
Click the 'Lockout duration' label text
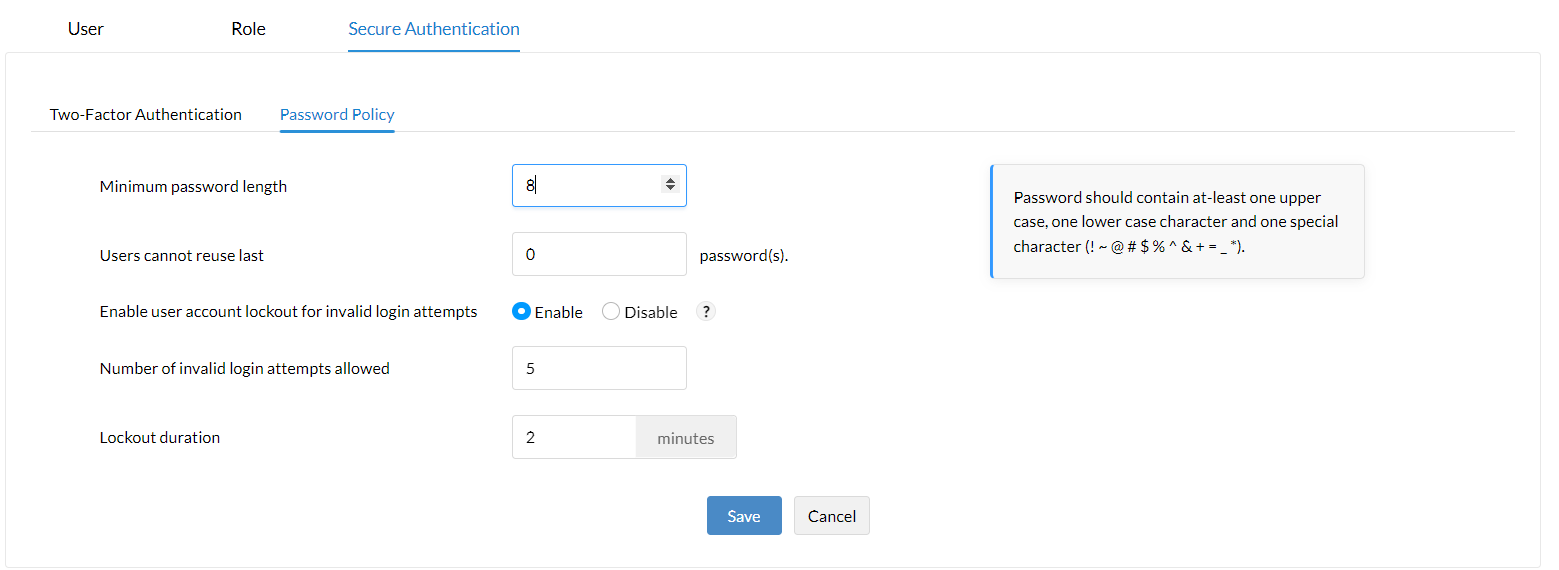click(x=160, y=437)
